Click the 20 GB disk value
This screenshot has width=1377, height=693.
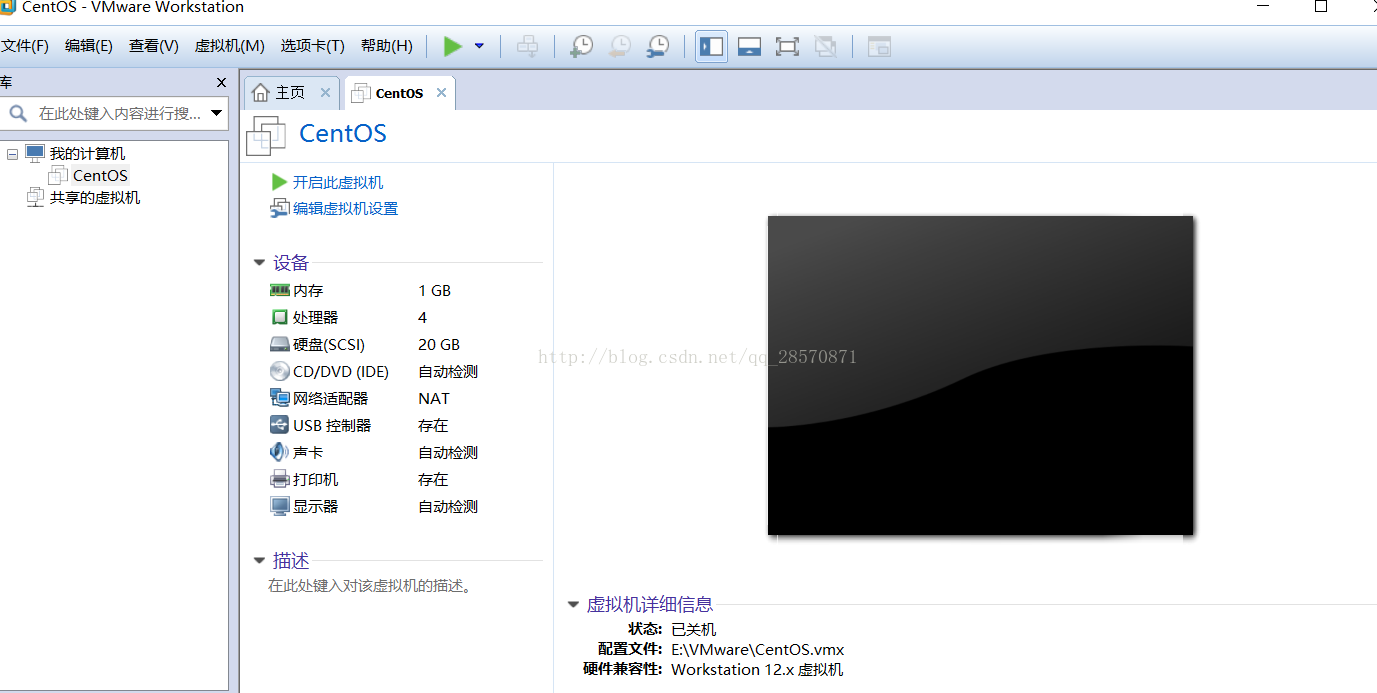click(439, 344)
